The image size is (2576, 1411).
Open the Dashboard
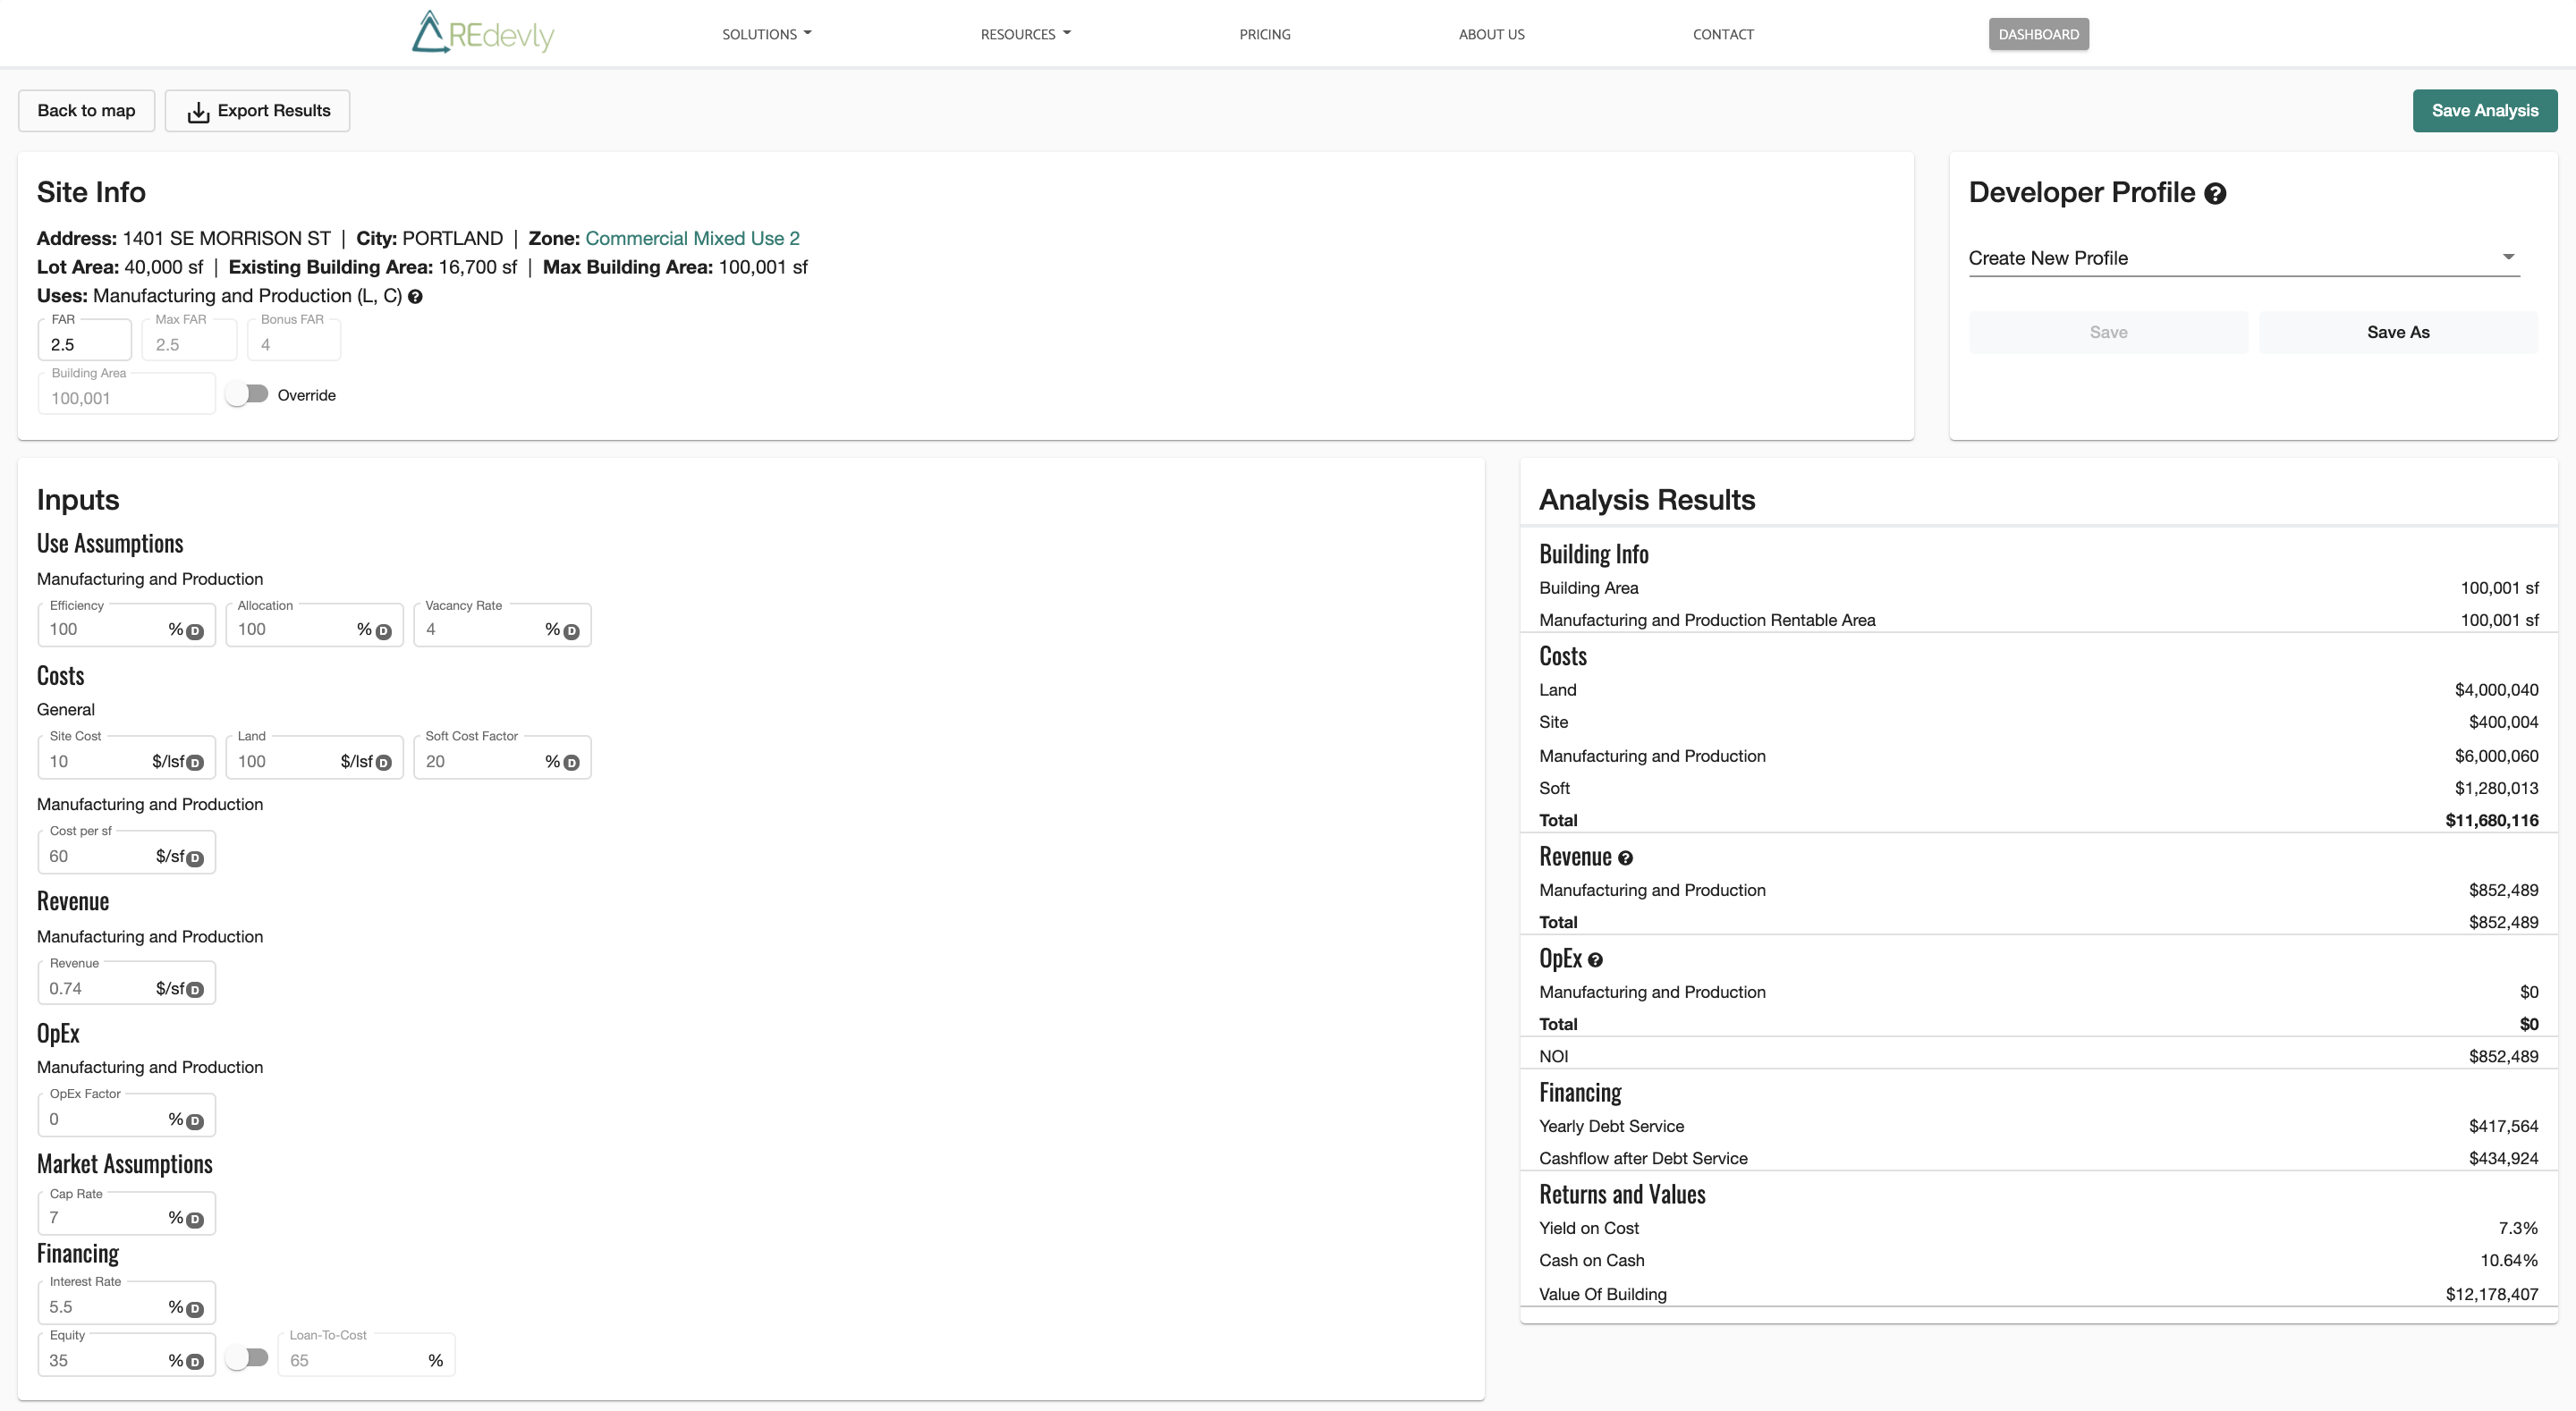2038,34
